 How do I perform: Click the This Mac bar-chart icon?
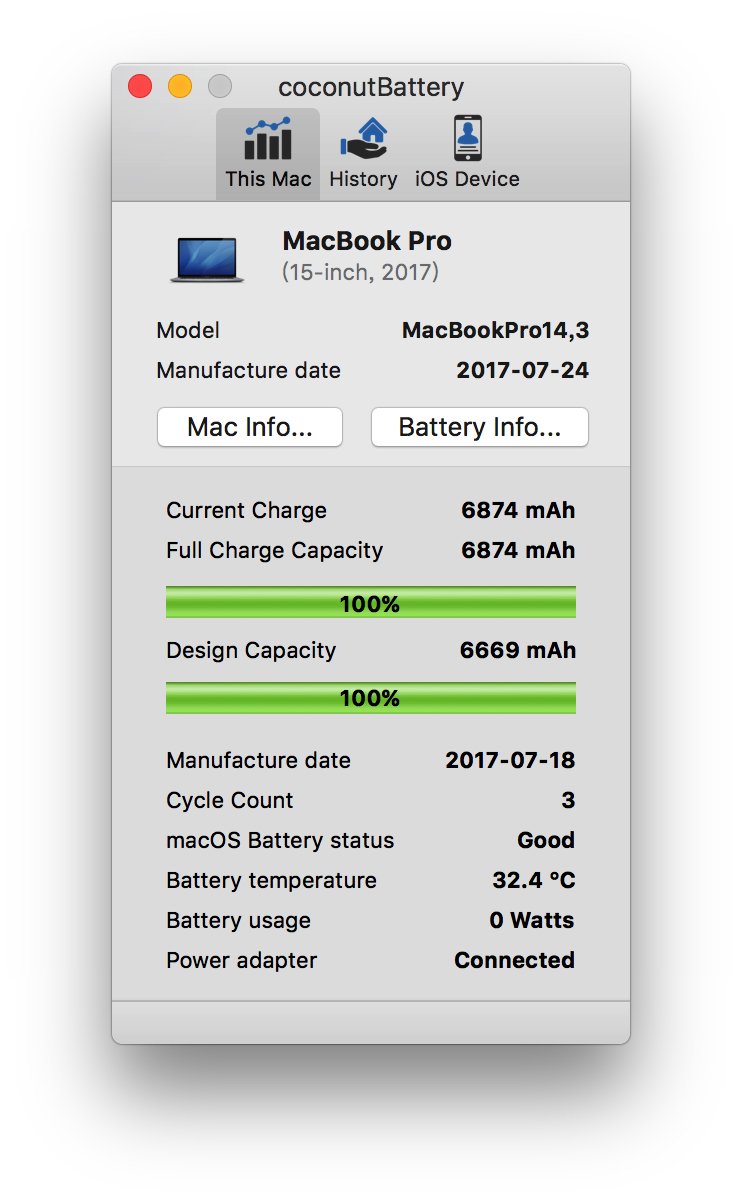click(267, 139)
